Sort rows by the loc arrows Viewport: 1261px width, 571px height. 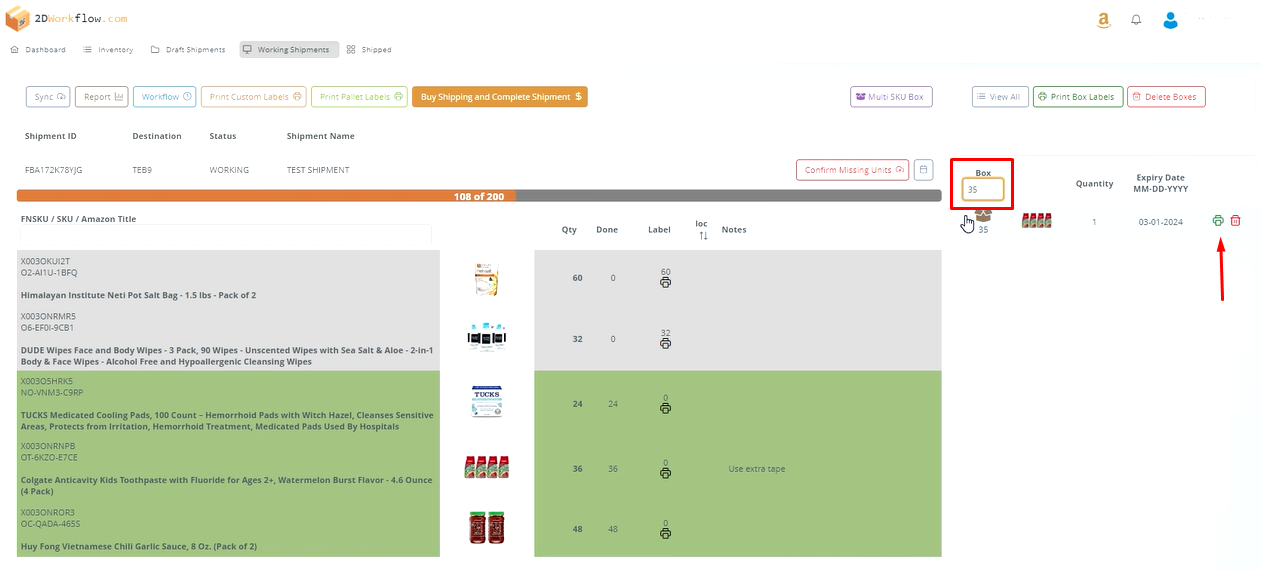pyautogui.click(x=702, y=235)
